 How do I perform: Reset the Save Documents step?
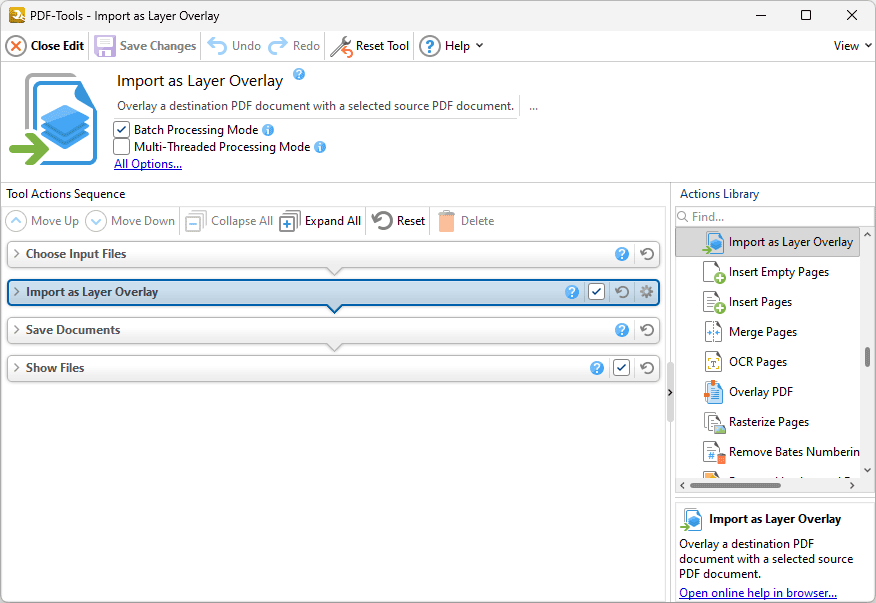point(647,330)
